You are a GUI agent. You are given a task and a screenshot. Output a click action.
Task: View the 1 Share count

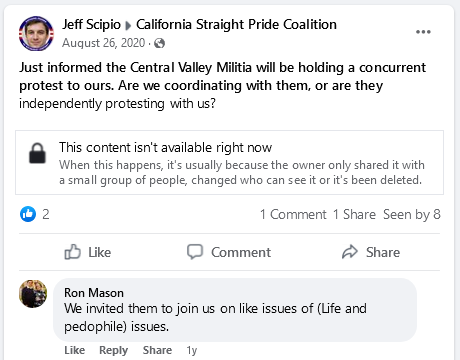pyautogui.click(x=354, y=214)
